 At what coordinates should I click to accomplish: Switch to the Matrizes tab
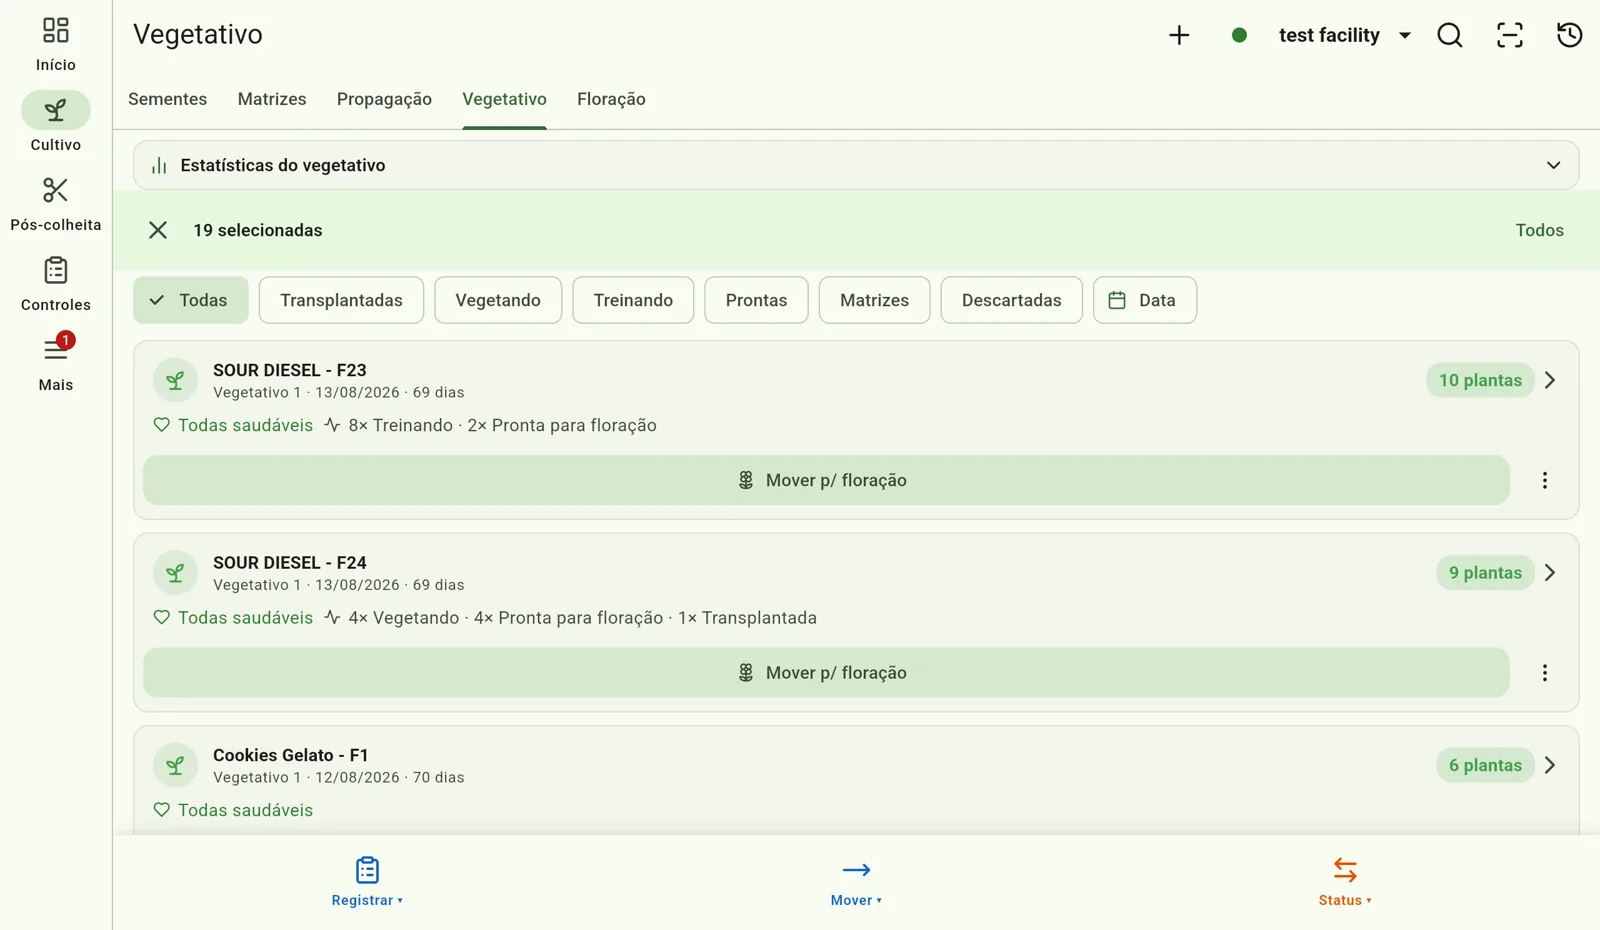click(272, 99)
